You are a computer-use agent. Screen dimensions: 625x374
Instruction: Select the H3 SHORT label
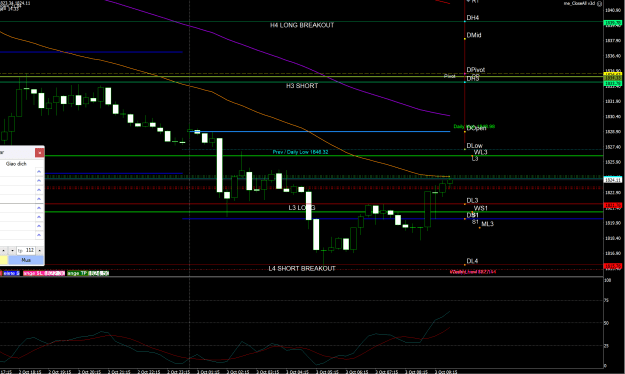[302, 86]
